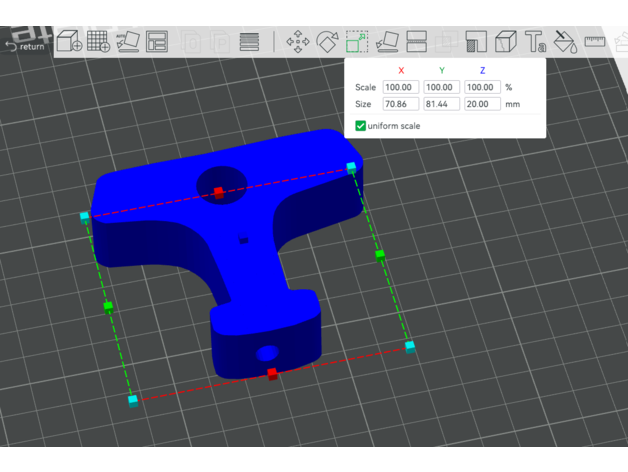The width and height of the screenshot is (628, 472).
Task: Open the variable layer height tool
Action: (249, 42)
